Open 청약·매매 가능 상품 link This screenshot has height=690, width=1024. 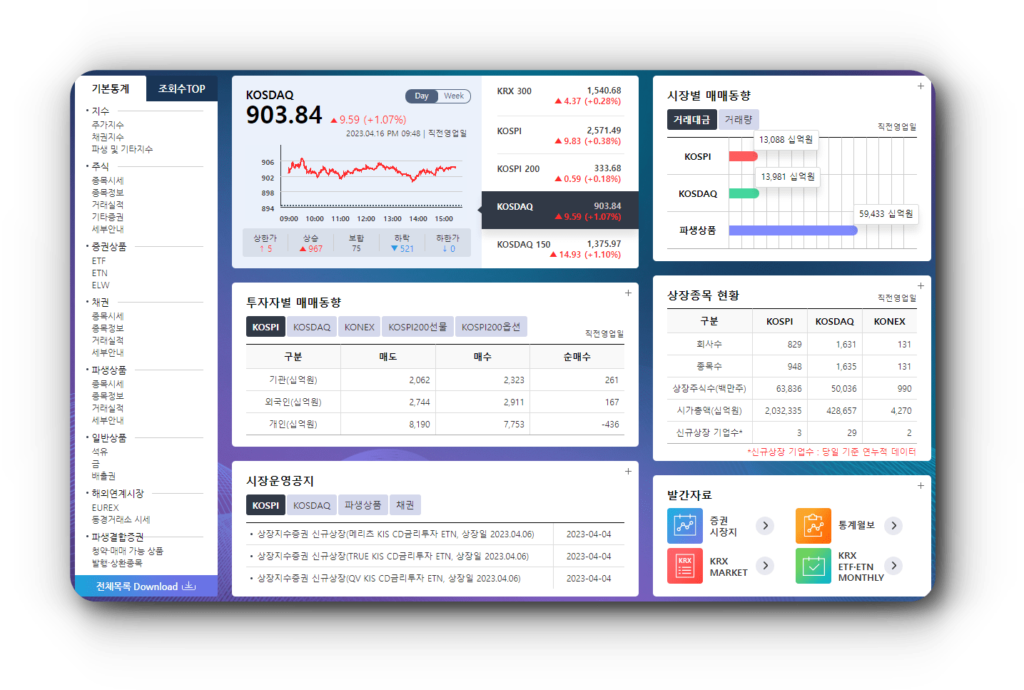127,550
